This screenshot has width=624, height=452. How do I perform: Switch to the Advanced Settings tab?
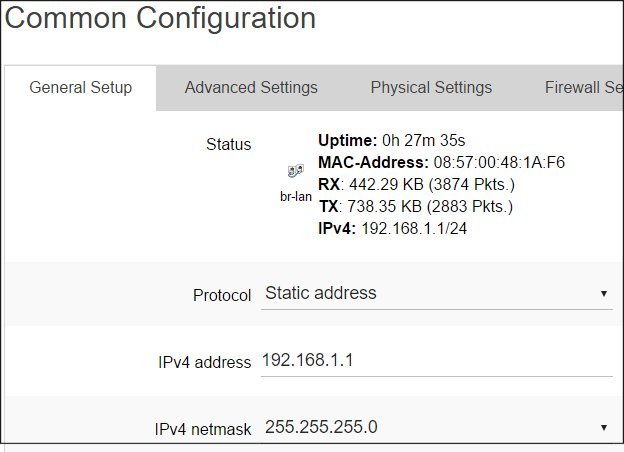point(251,88)
